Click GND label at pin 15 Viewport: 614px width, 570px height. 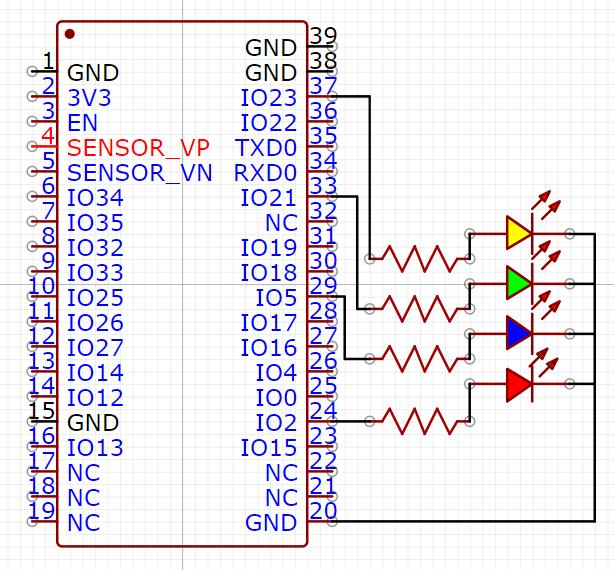pos(93,423)
